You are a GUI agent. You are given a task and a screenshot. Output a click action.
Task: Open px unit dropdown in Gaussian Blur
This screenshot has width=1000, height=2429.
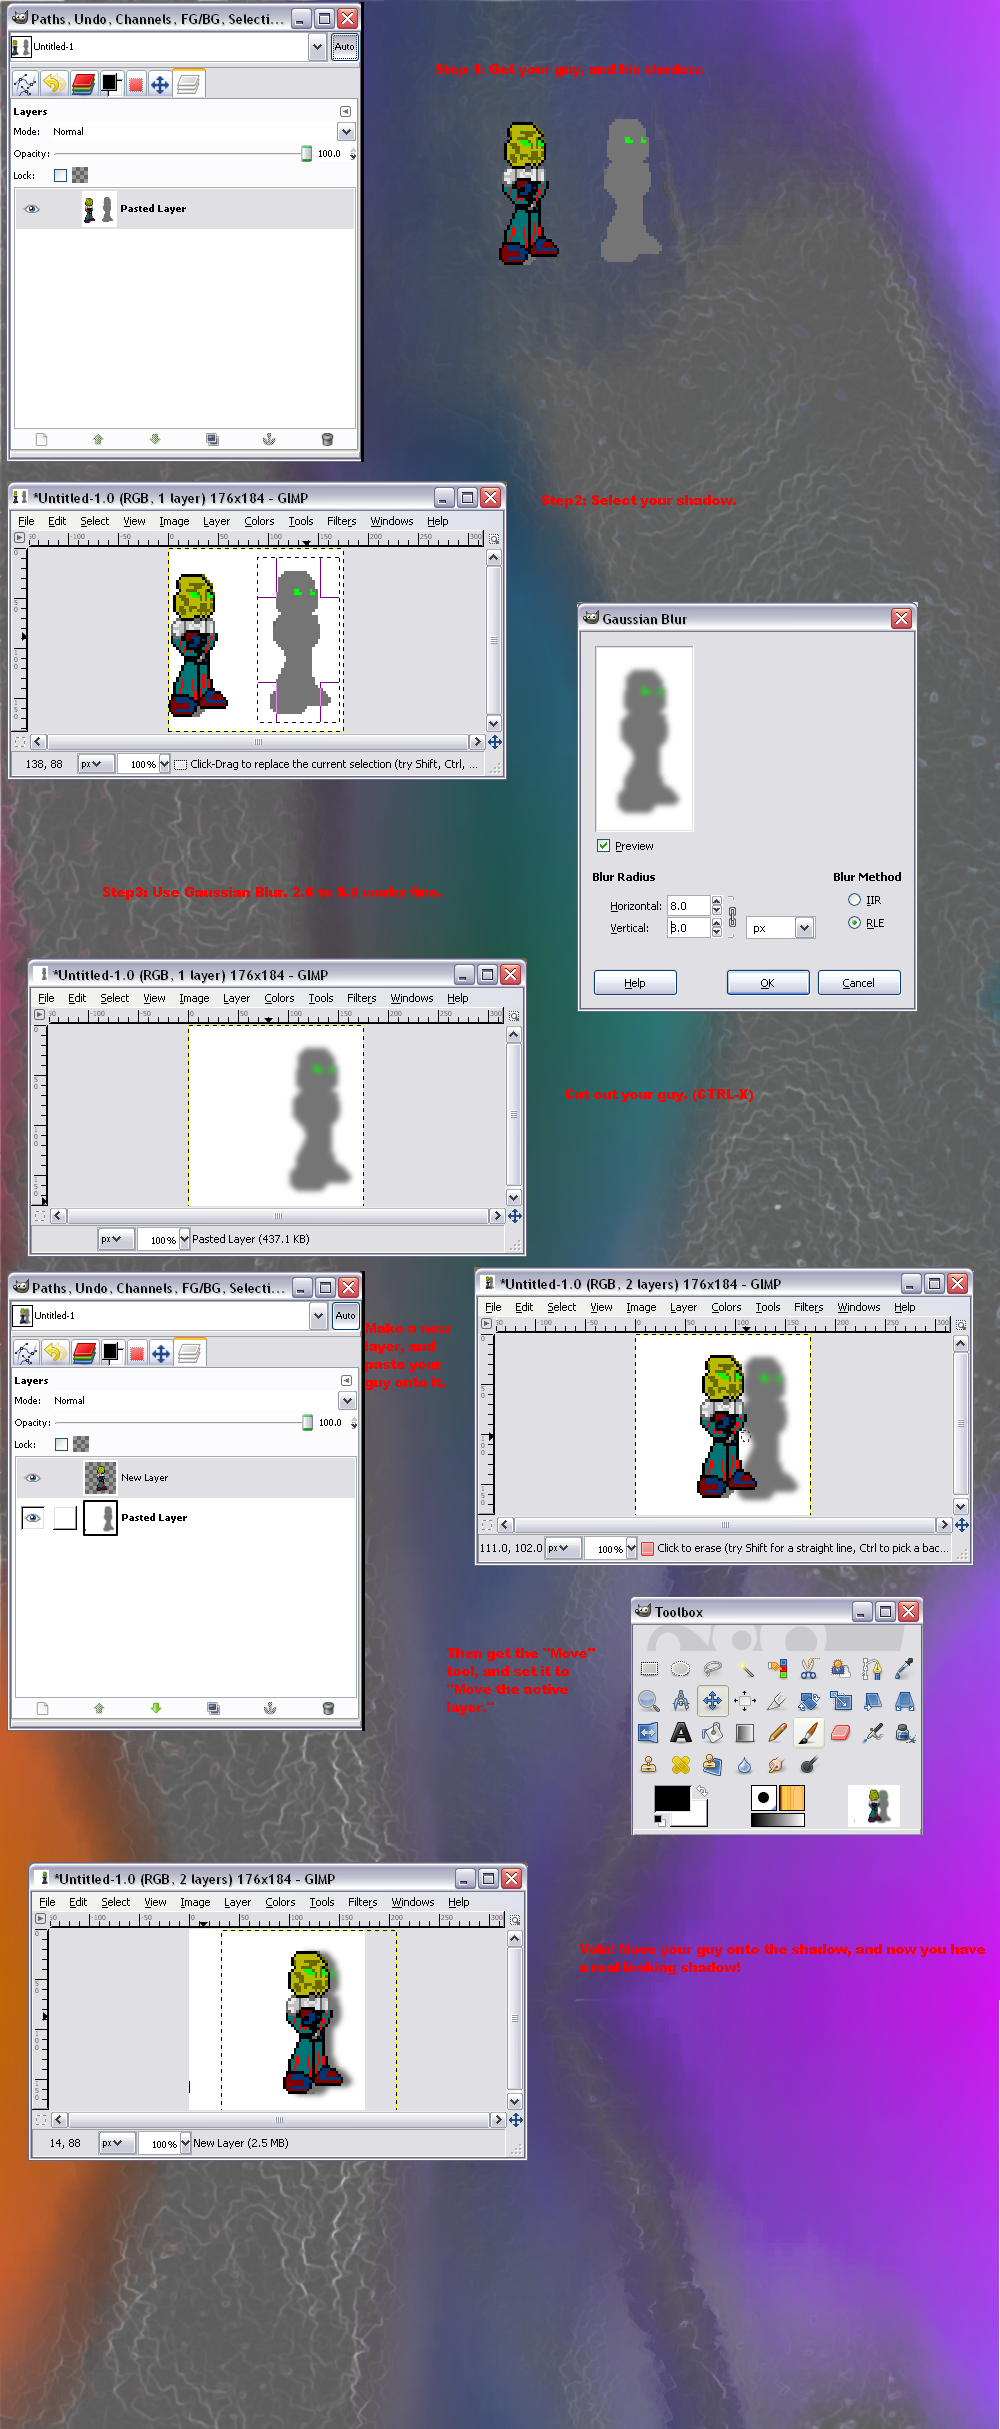click(781, 928)
